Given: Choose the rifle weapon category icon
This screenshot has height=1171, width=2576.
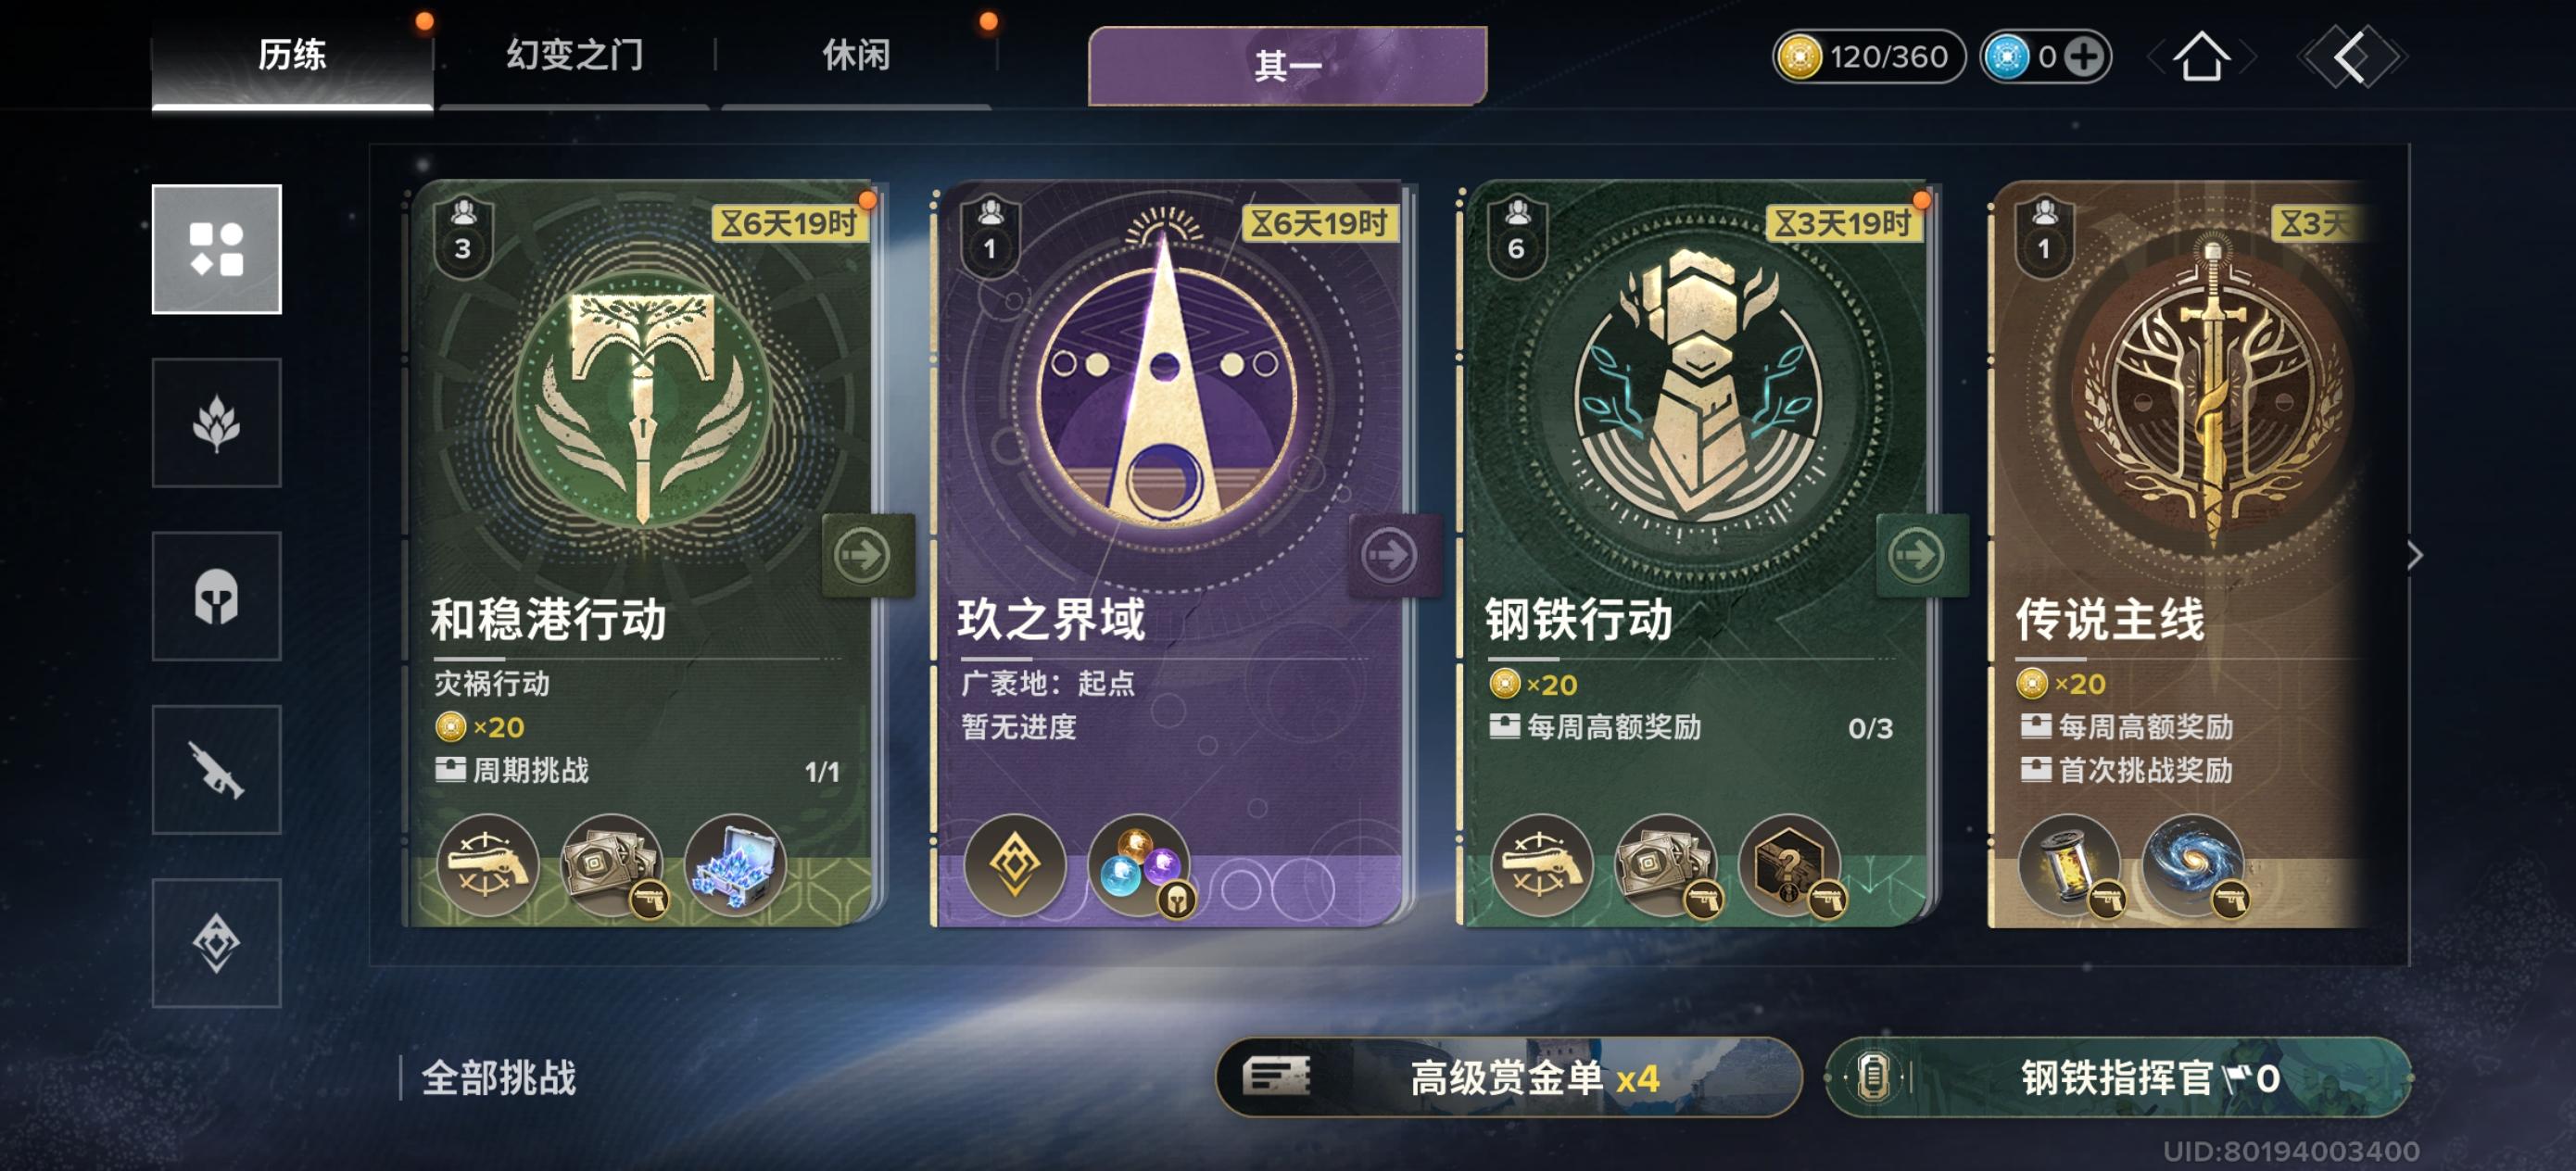Looking at the screenshot, I should coord(216,770).
